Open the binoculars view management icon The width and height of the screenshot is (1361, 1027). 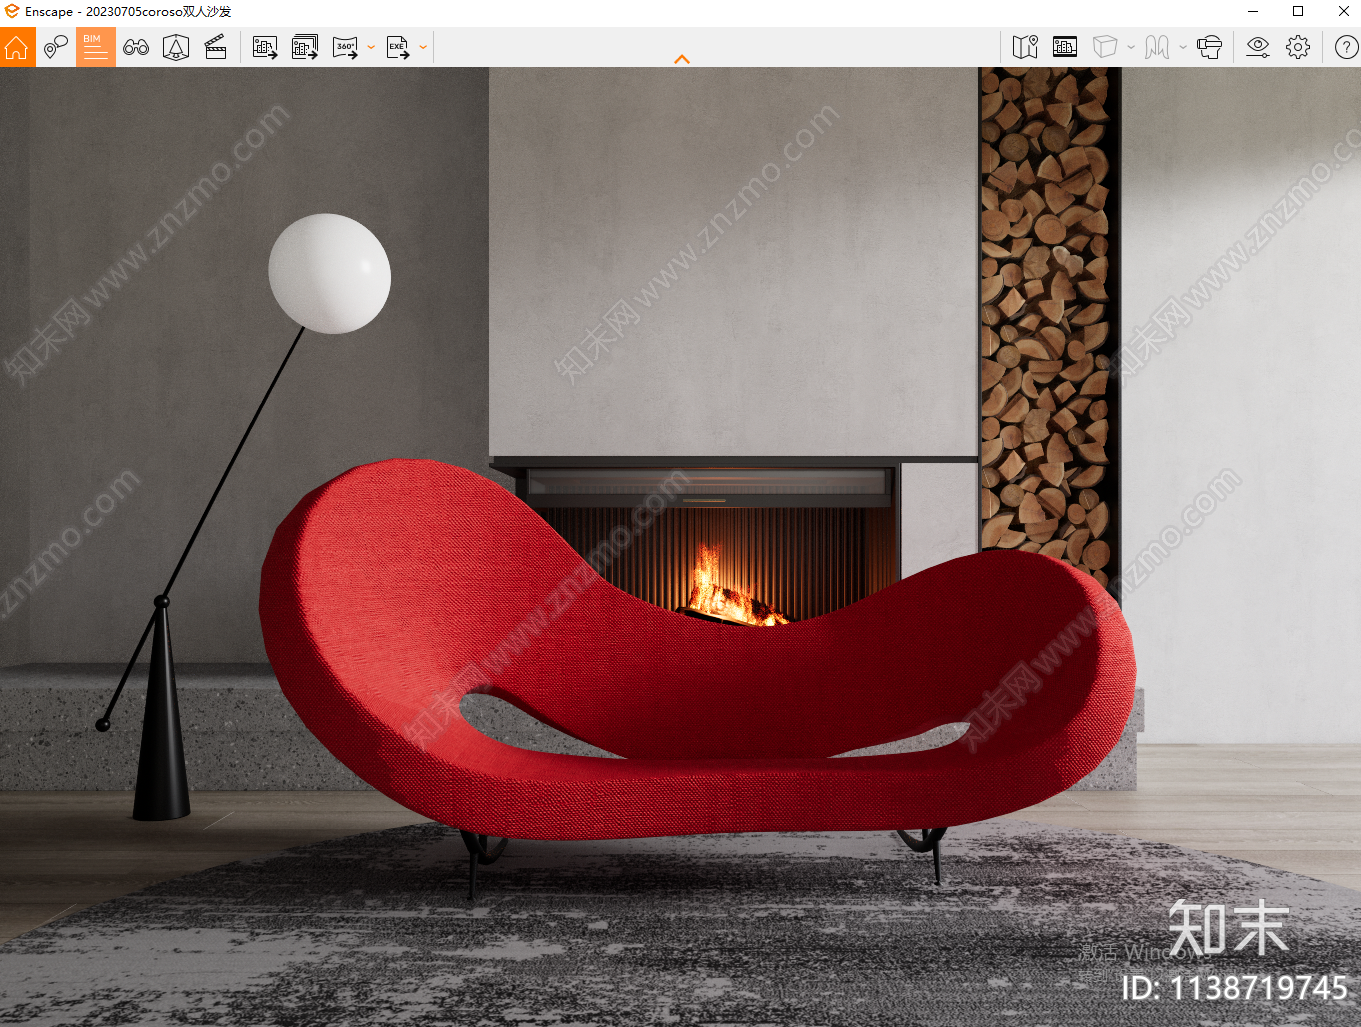[x=136, y=47]
